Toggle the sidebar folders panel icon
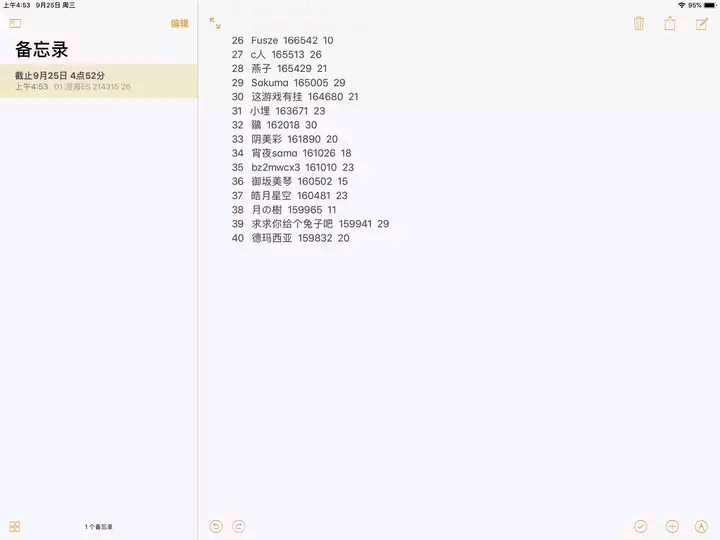Viewport: 720px width, 540px height. (15, 23)
